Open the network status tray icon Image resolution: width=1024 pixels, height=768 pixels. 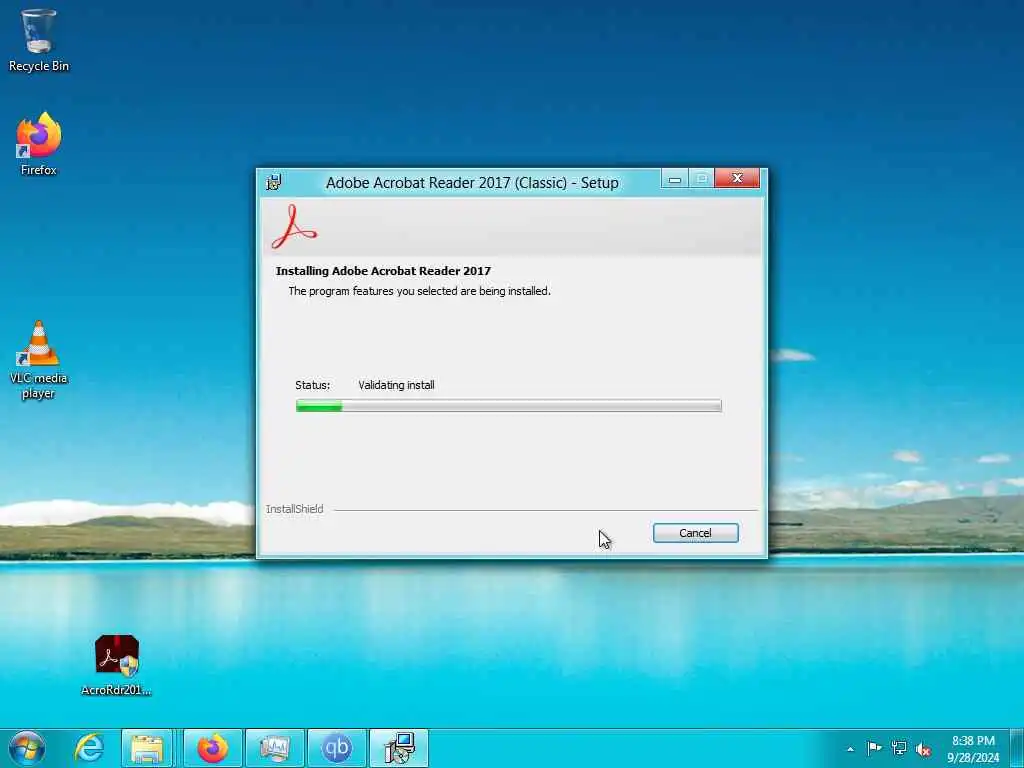899,748
